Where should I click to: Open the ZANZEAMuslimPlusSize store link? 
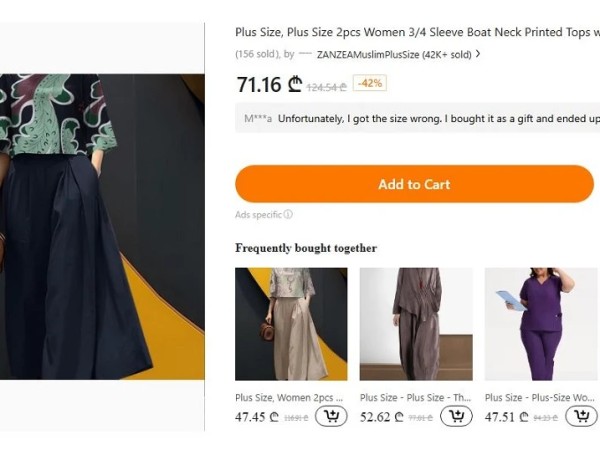click(393, 55)
